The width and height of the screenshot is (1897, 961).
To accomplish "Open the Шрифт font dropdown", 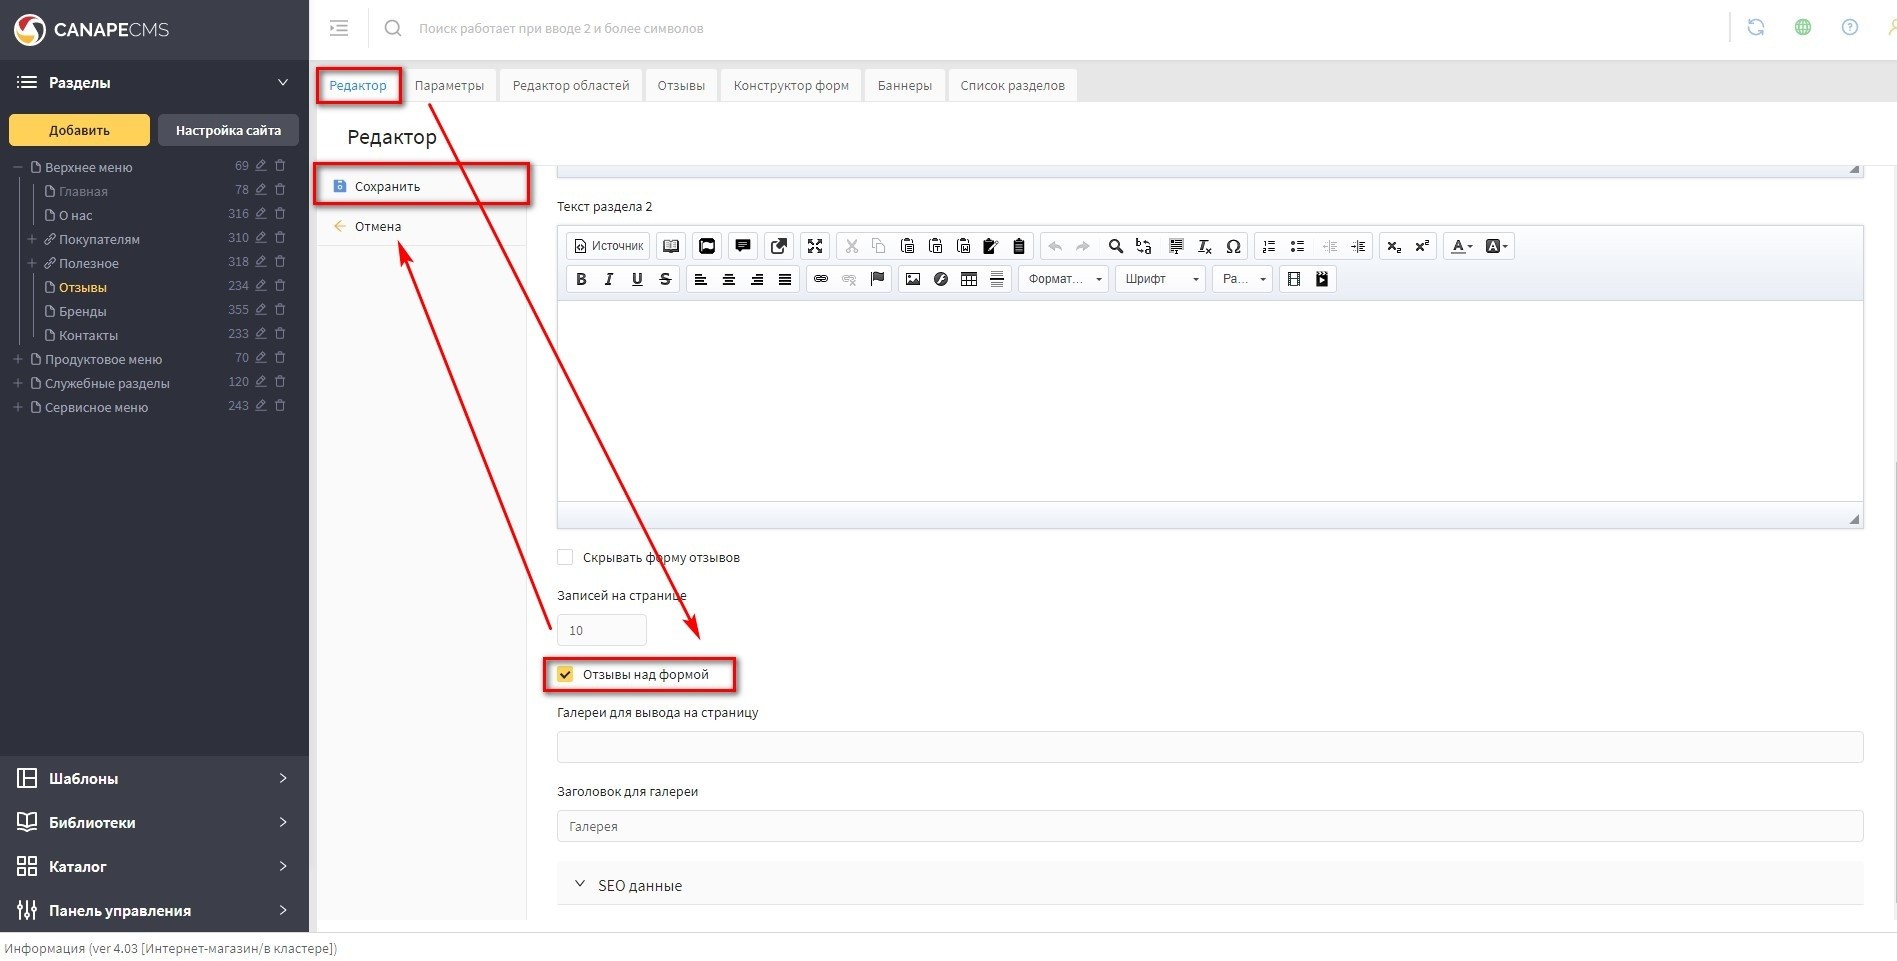I will pyautogui.click(x=1160, y=280).
